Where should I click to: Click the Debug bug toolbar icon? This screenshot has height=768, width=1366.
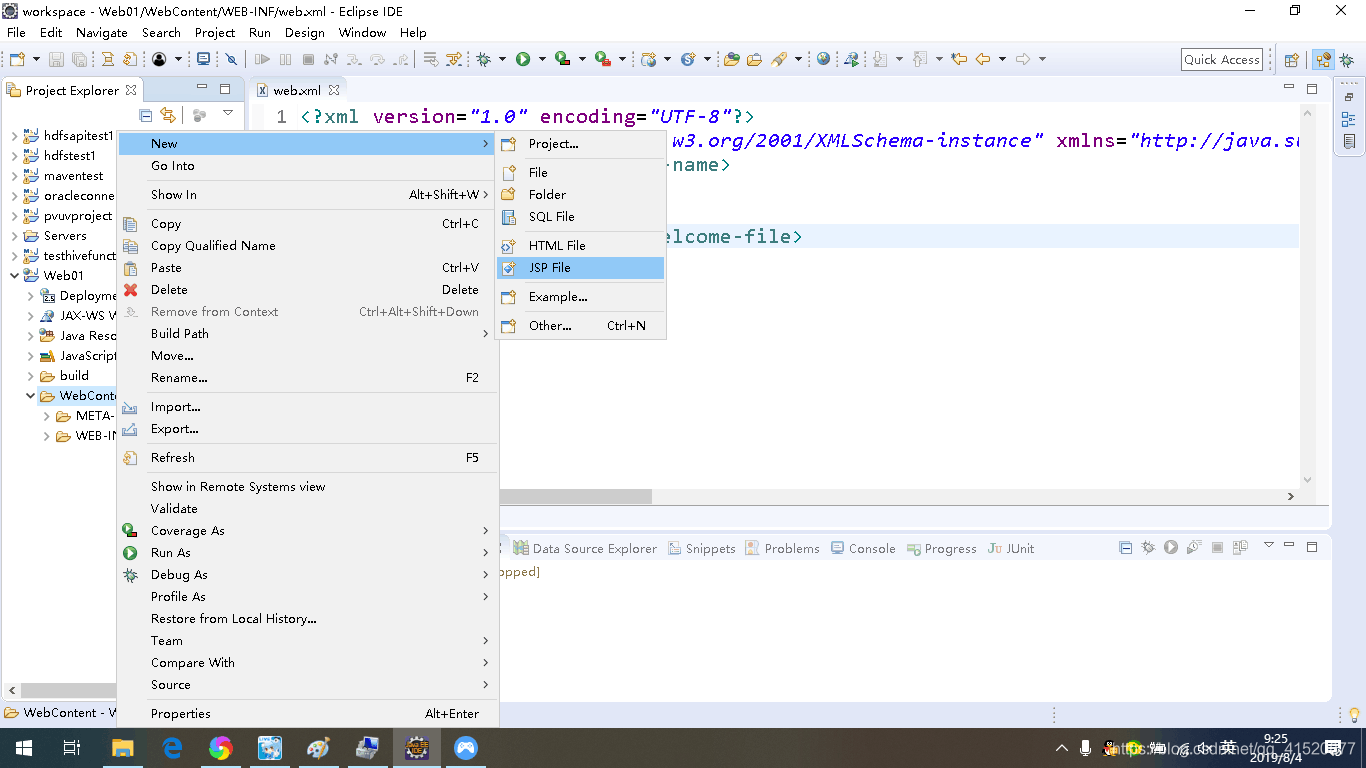[x=484, y=59]
